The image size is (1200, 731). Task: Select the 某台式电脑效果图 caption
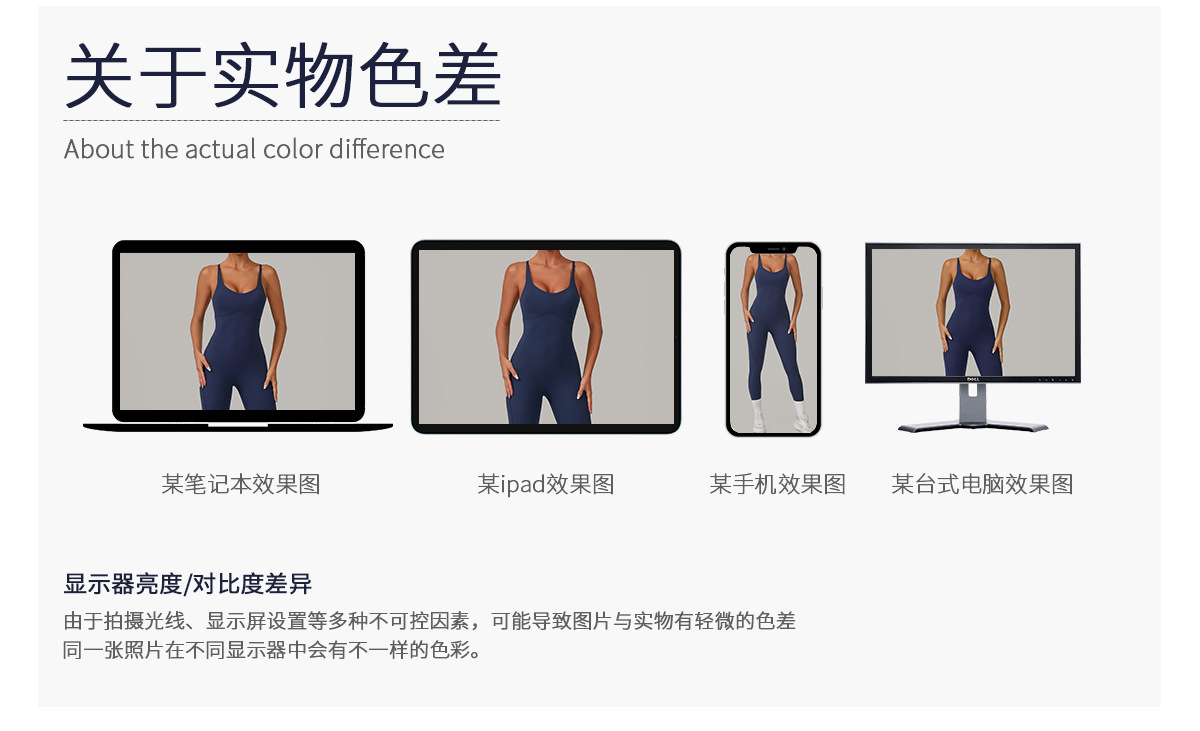tap(982, 485)
